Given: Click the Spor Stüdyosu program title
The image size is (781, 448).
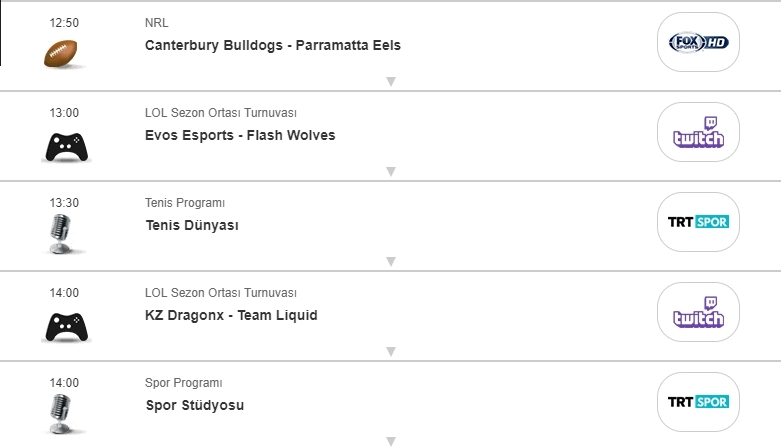Looking at the screenshot, I should 194,405.
